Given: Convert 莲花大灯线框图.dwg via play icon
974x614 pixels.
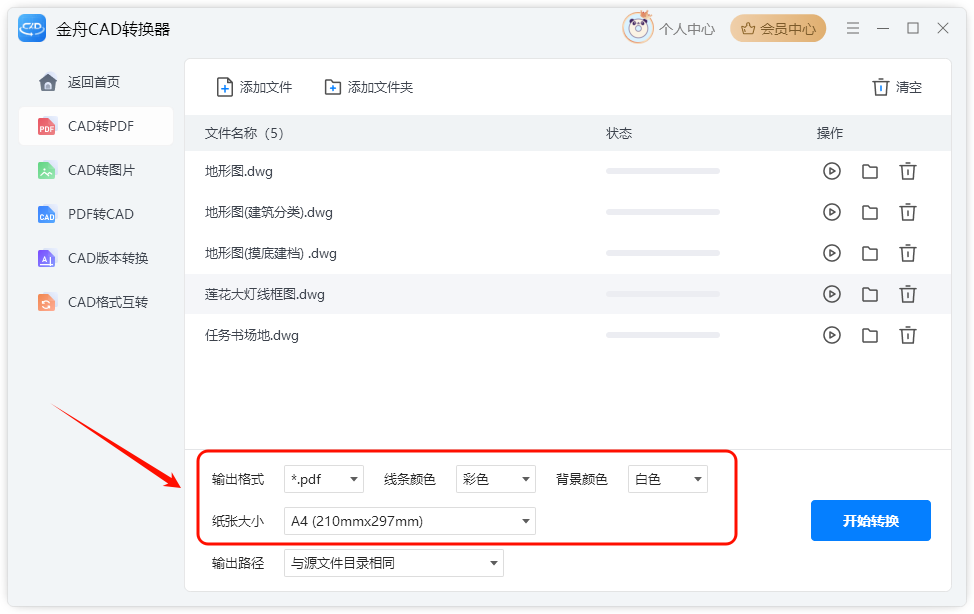Looking at the screenshot, I should point(832,294).
